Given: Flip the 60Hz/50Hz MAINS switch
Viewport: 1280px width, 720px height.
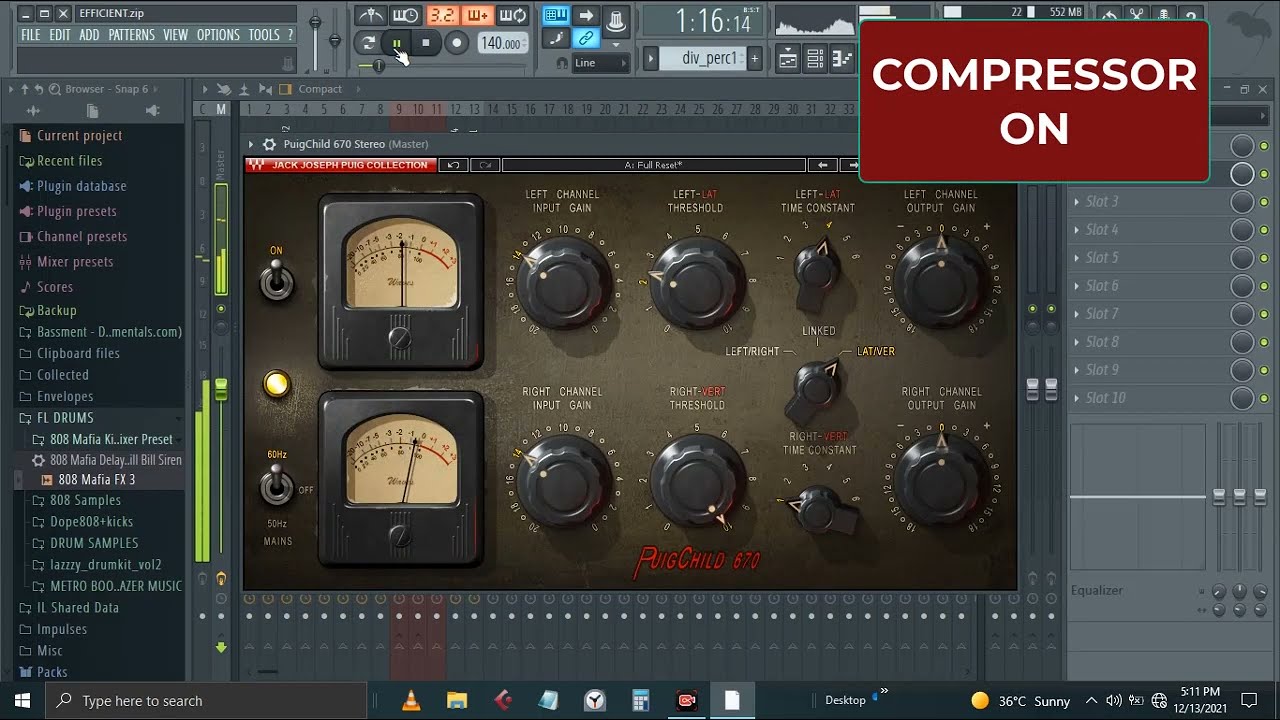Looking at the screenshot, I should coord(277,487).
